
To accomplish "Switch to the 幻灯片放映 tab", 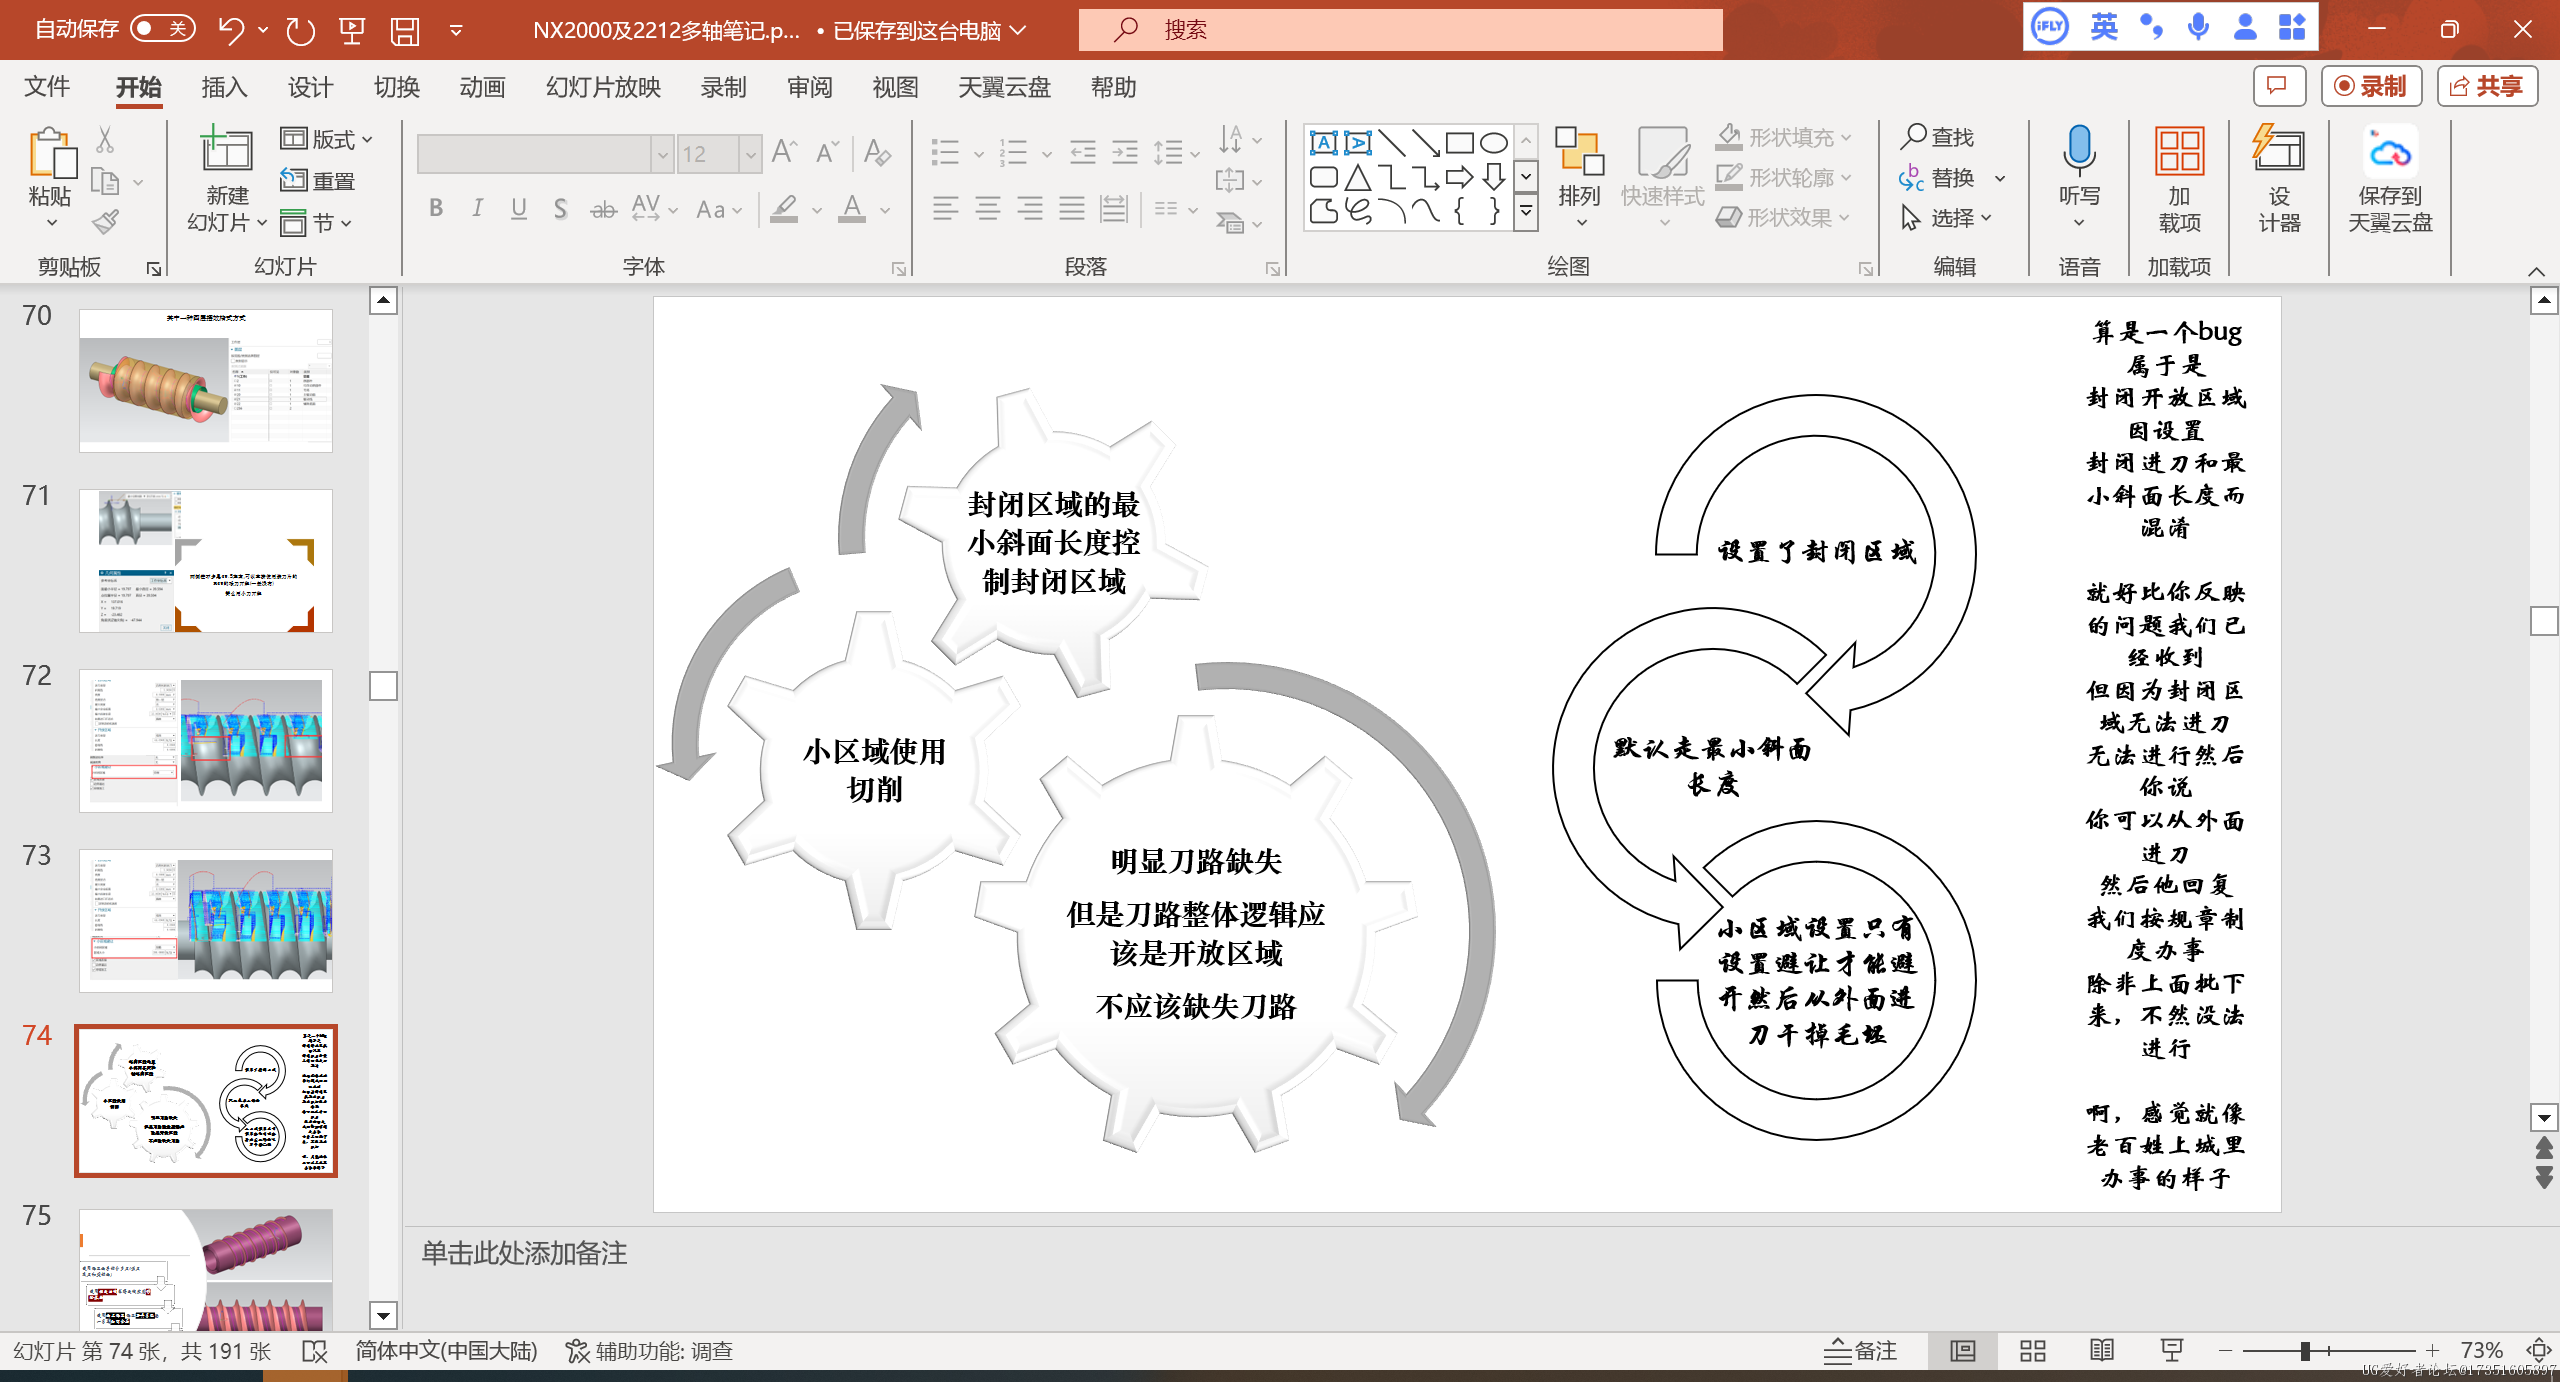I will [x=603, y=88].
